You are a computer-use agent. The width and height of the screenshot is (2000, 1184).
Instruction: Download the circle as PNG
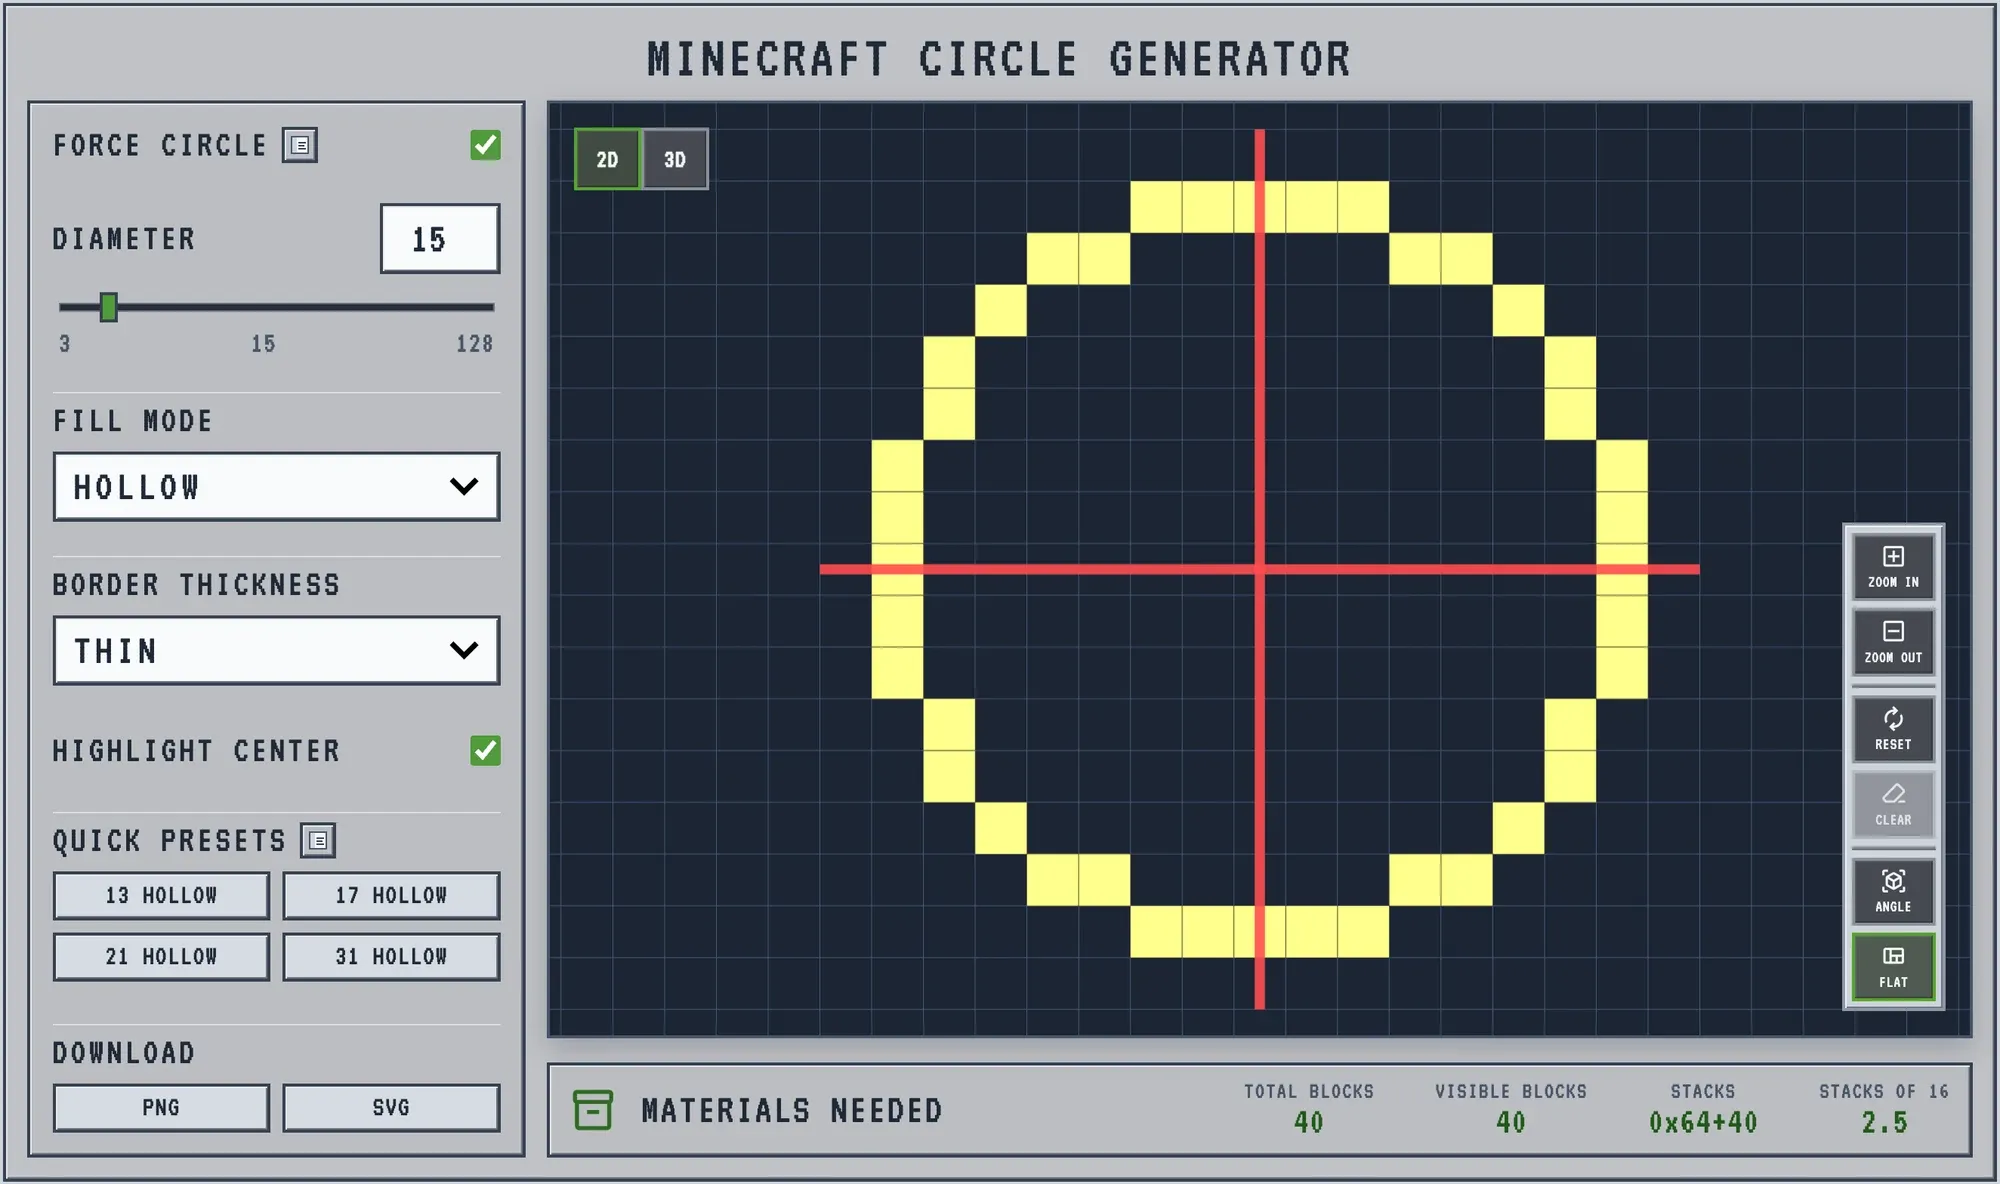coord(161,1108)
